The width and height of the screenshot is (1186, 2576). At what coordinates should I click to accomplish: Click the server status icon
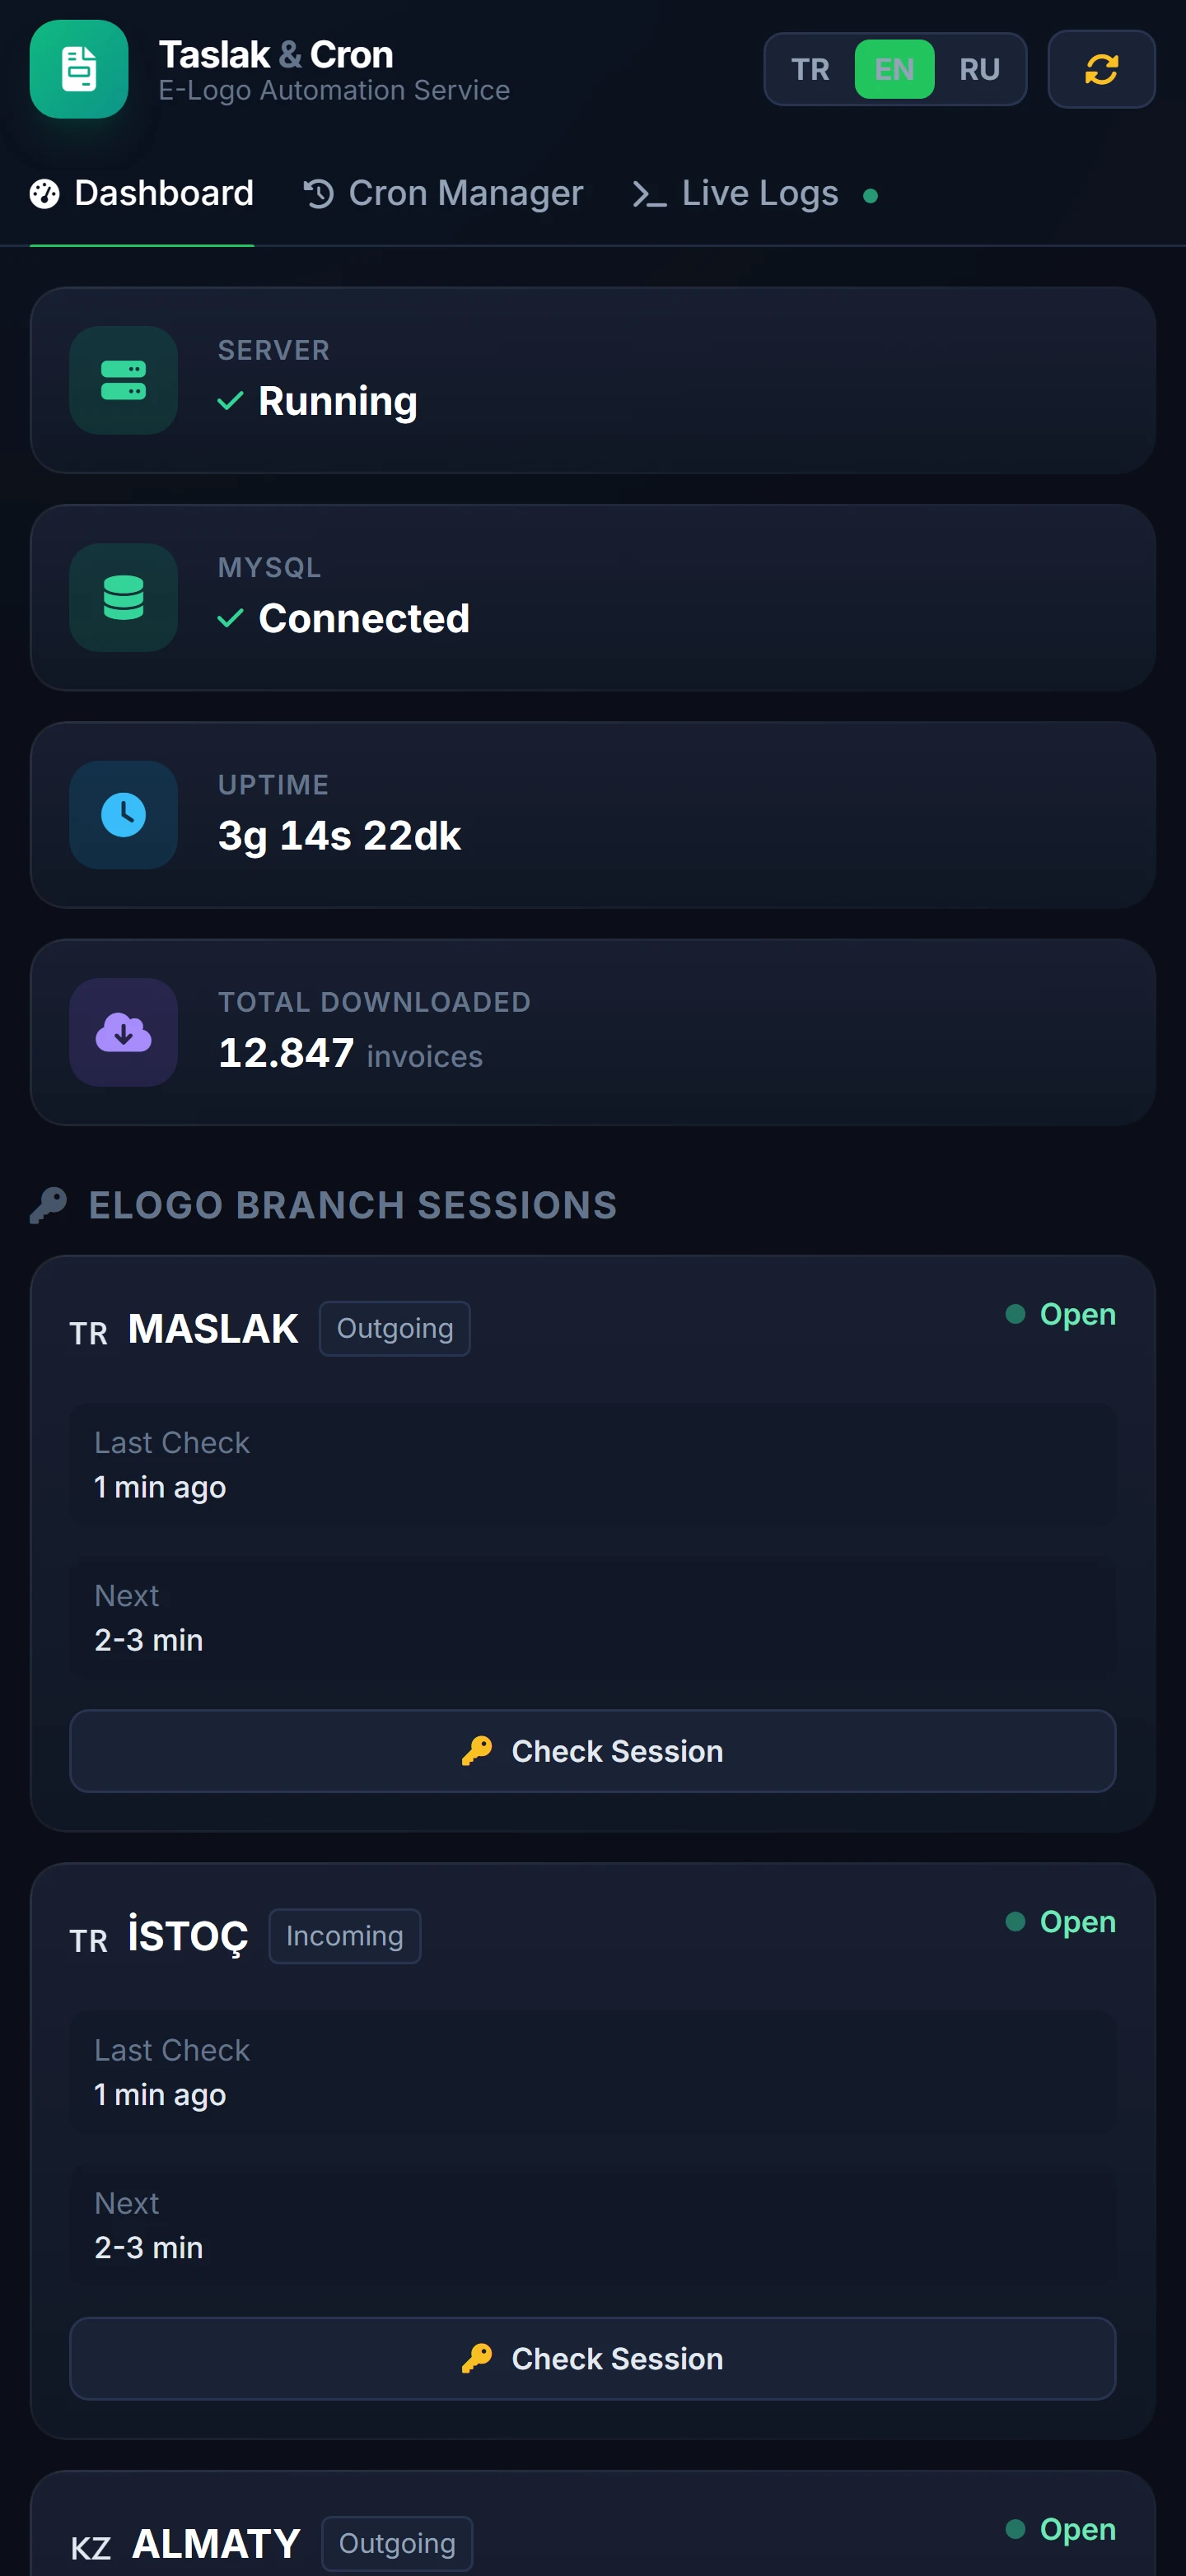tap(124, 380)
